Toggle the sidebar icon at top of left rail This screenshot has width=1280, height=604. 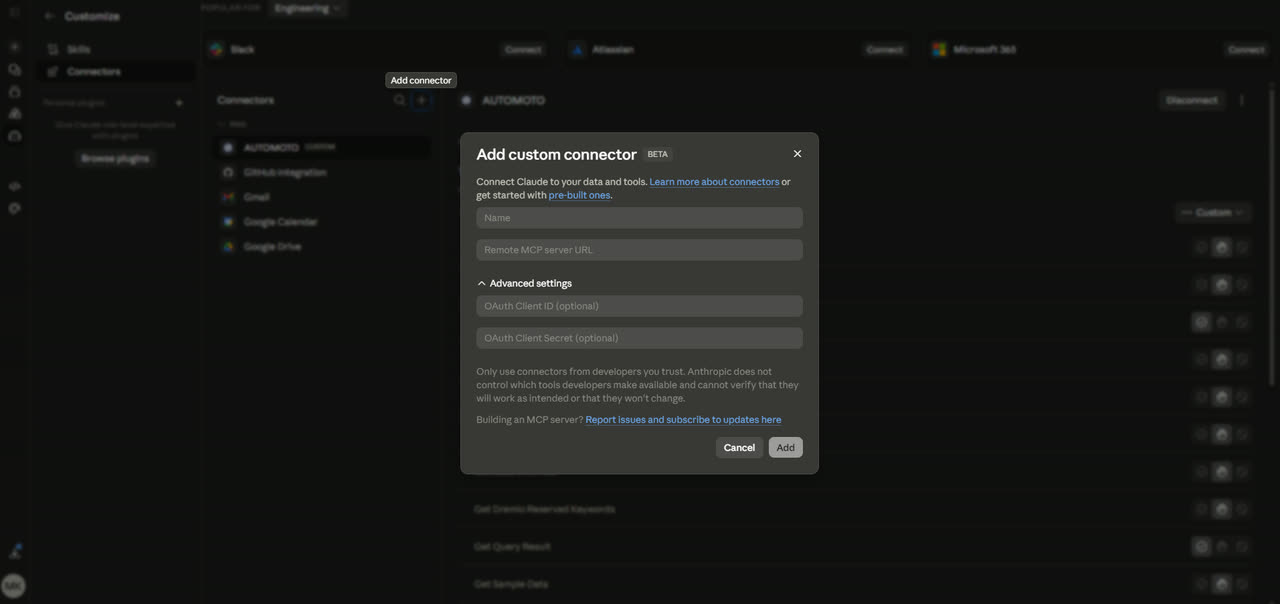point(14,13)
